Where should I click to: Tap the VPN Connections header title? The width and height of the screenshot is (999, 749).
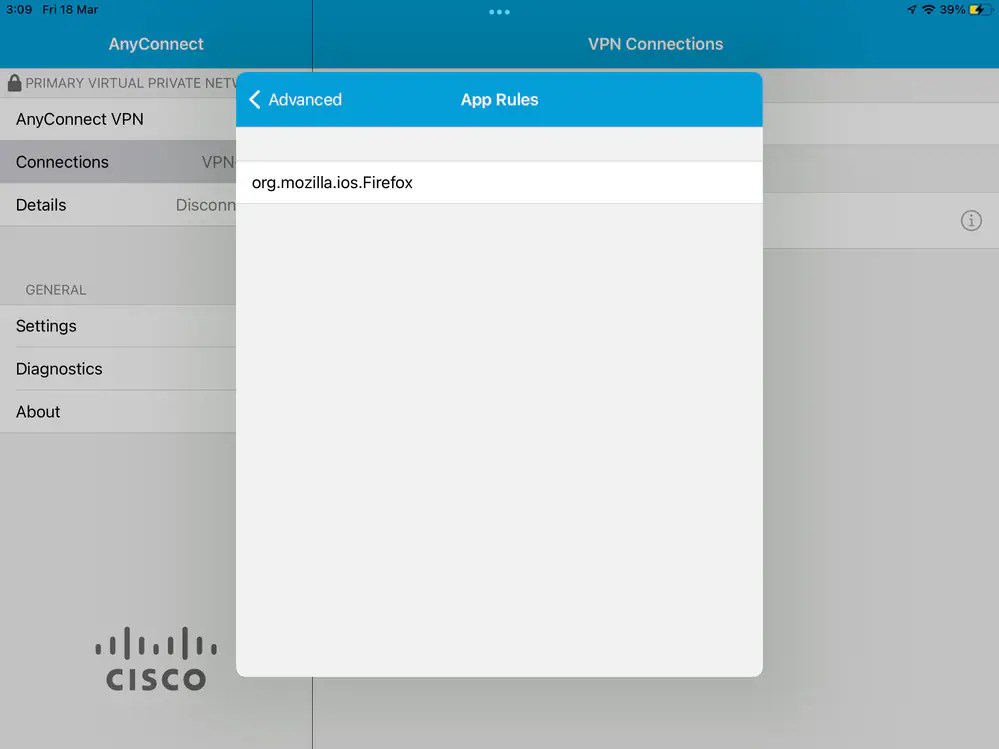(656, 44)
